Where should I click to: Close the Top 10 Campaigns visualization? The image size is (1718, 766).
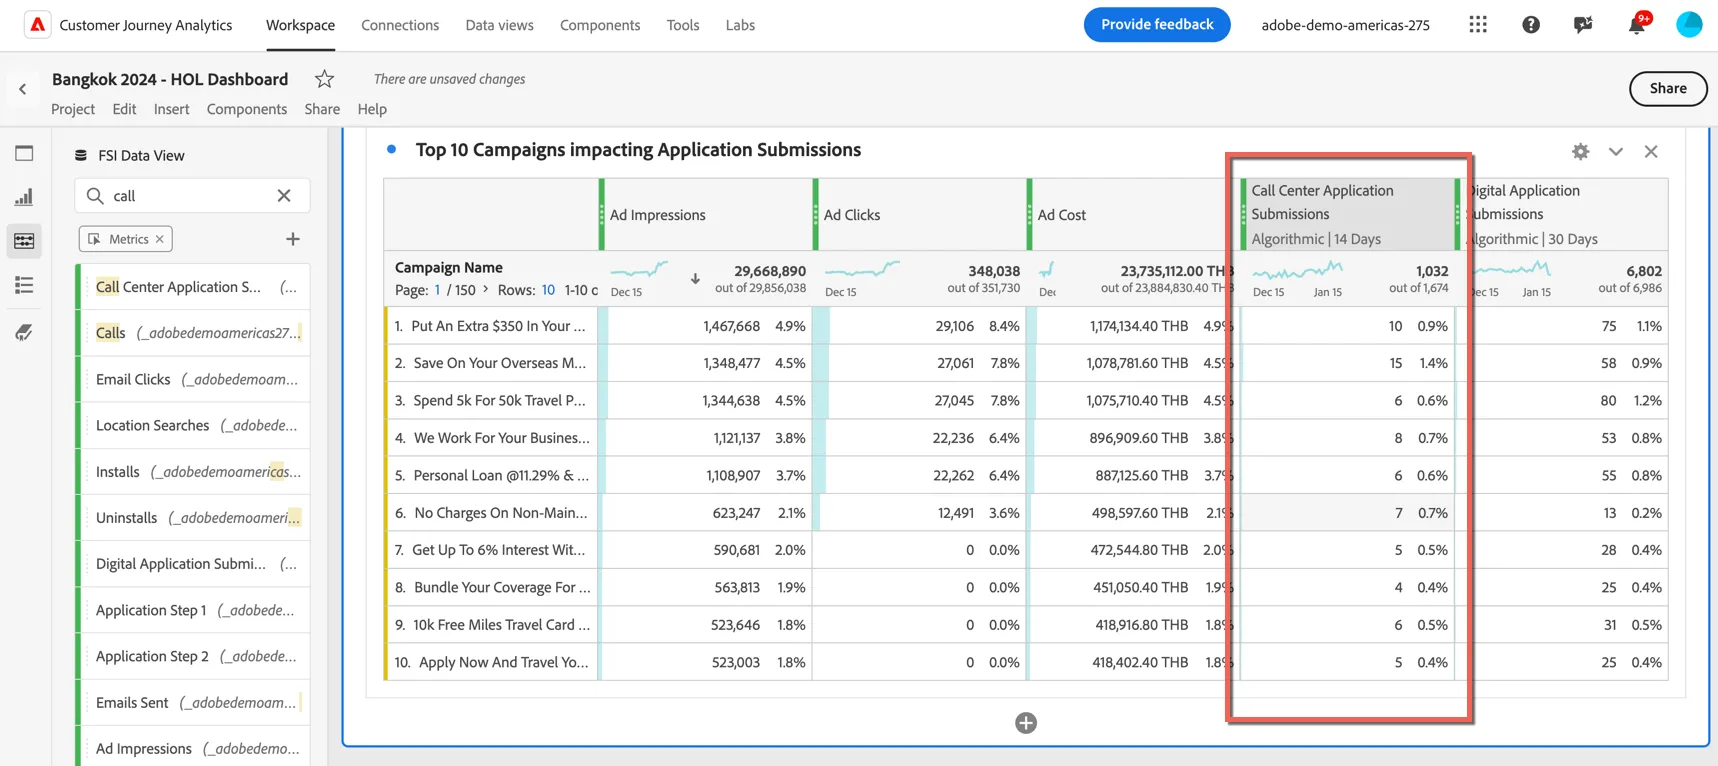1651,152
